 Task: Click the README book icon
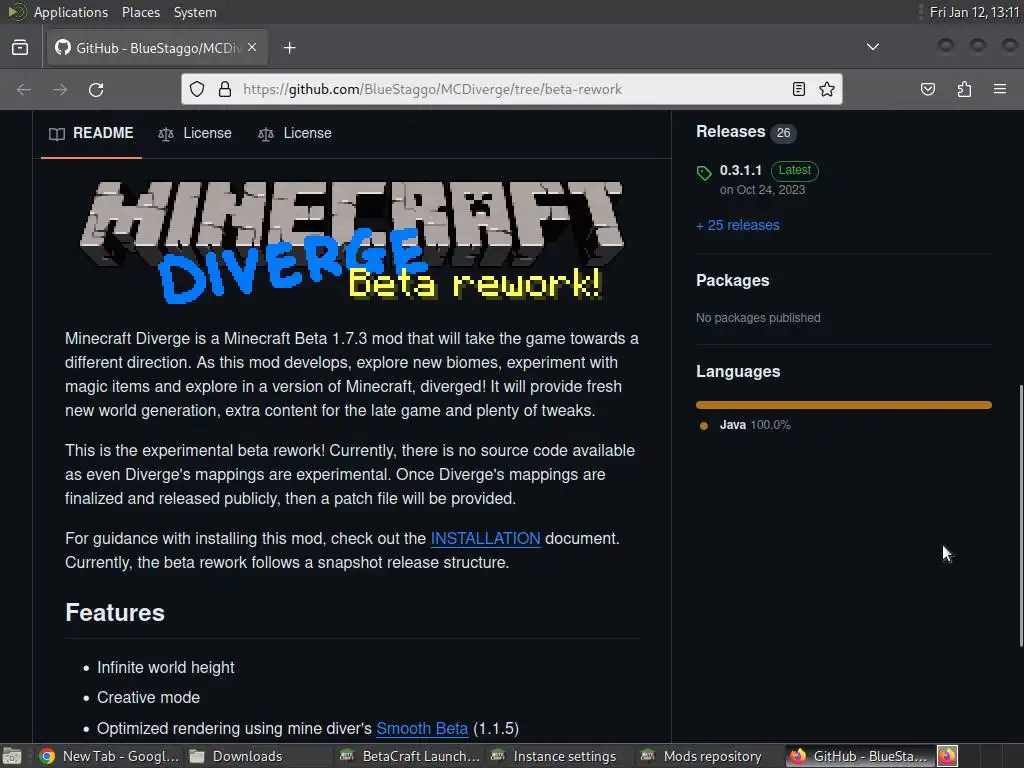click(57, 134)
